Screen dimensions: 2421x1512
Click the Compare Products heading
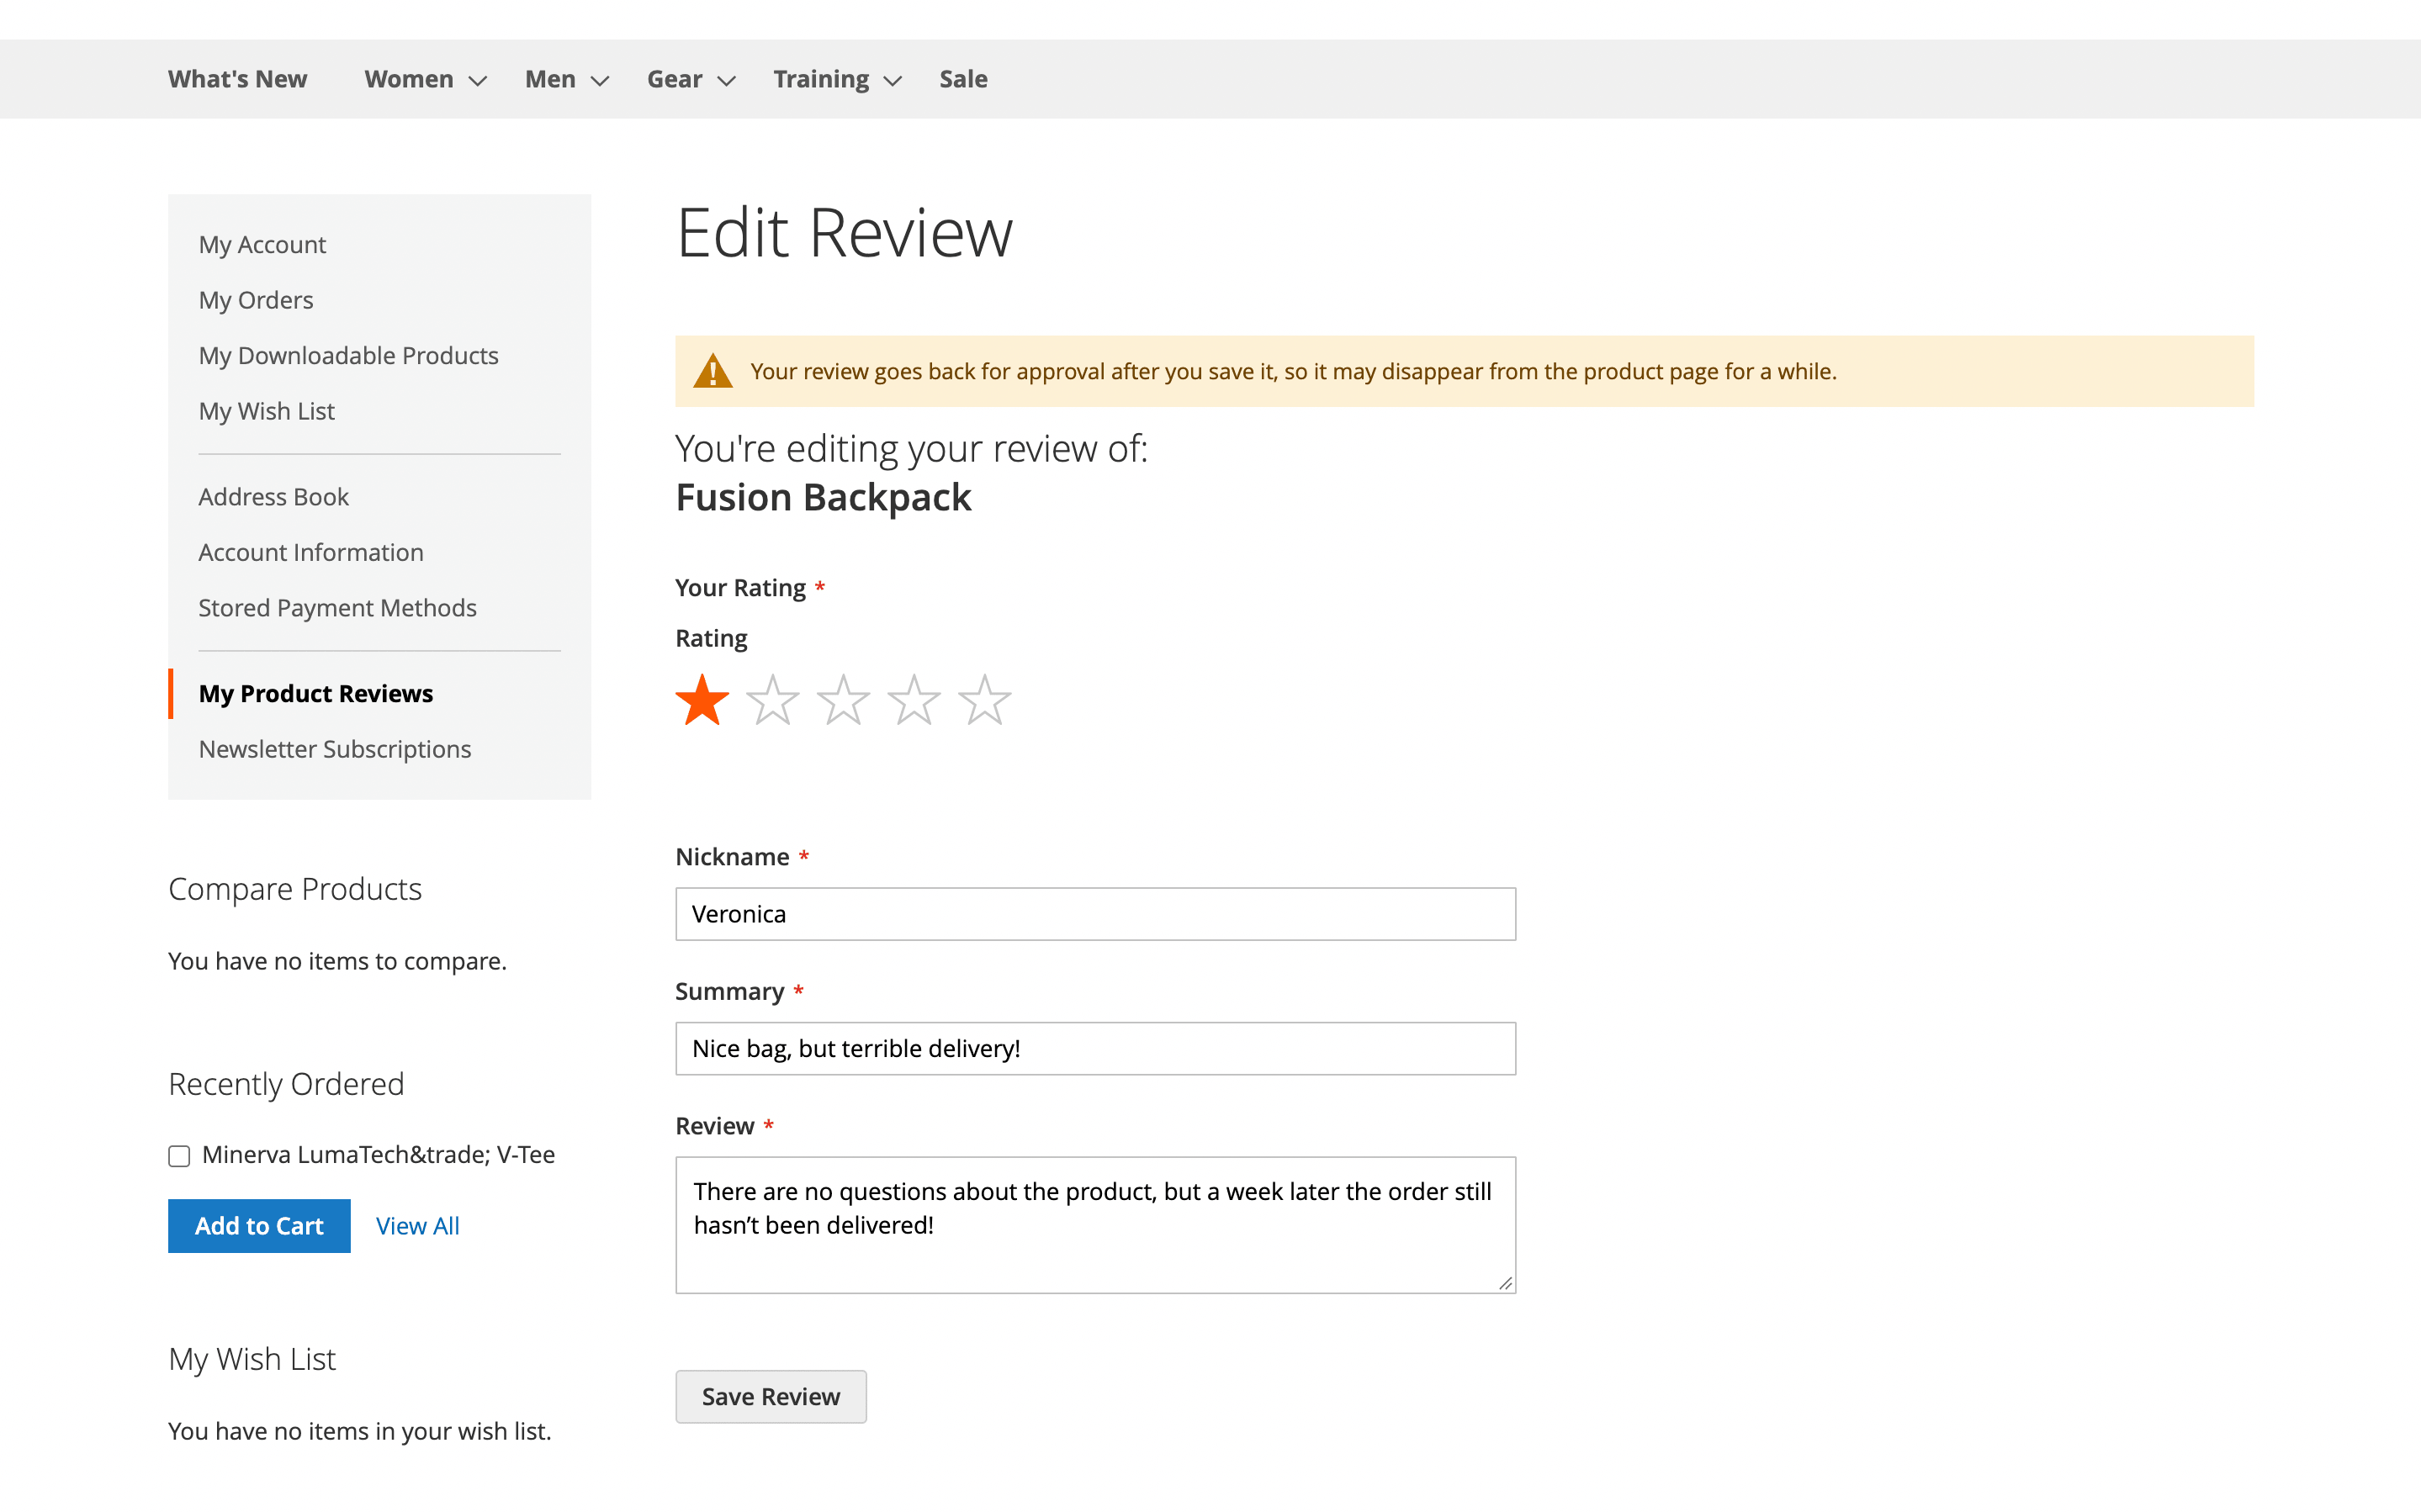pos(295,889)
